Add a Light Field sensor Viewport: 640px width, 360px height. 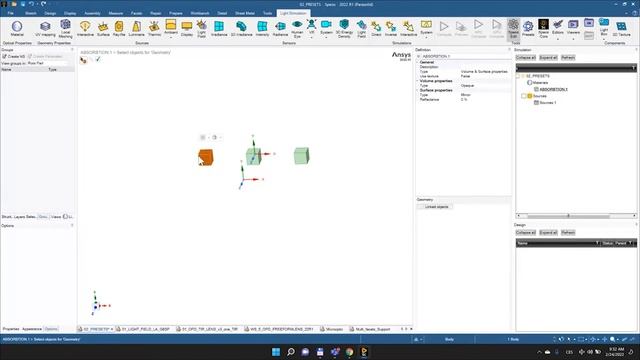(x=361, y=29)
